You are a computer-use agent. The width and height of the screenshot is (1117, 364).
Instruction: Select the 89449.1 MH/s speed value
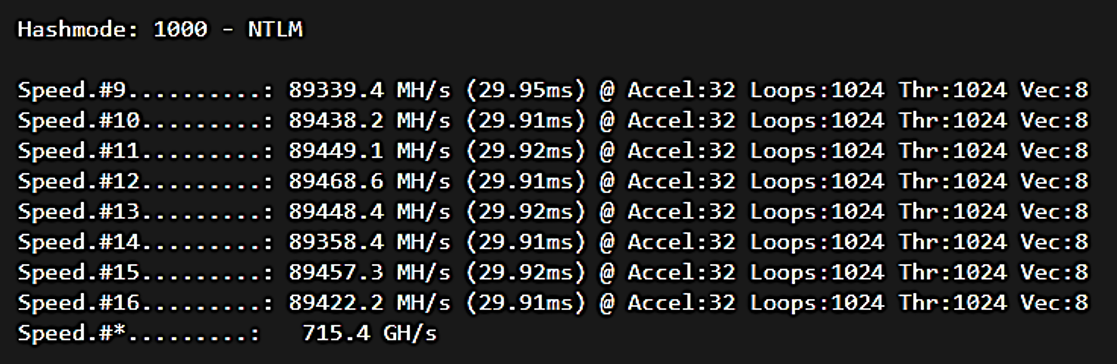[370, 151]
